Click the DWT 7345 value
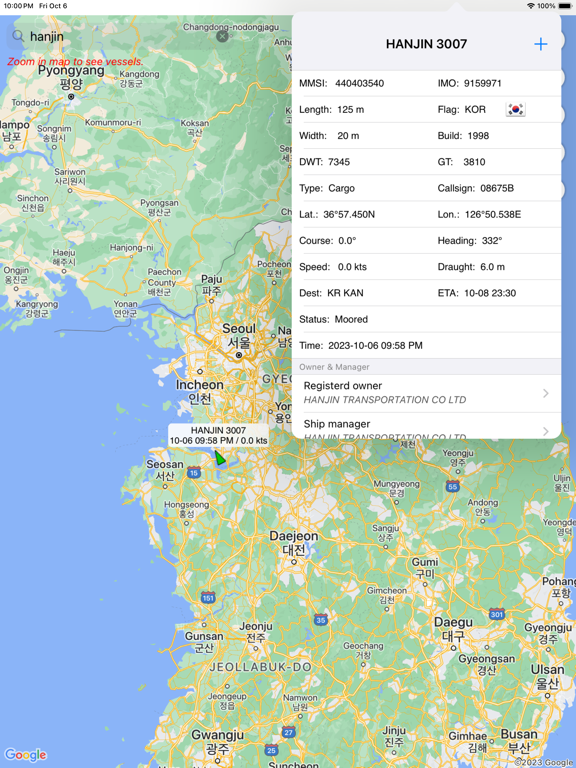This screenshot has height=768, width=576. click(x=339, y=162)
